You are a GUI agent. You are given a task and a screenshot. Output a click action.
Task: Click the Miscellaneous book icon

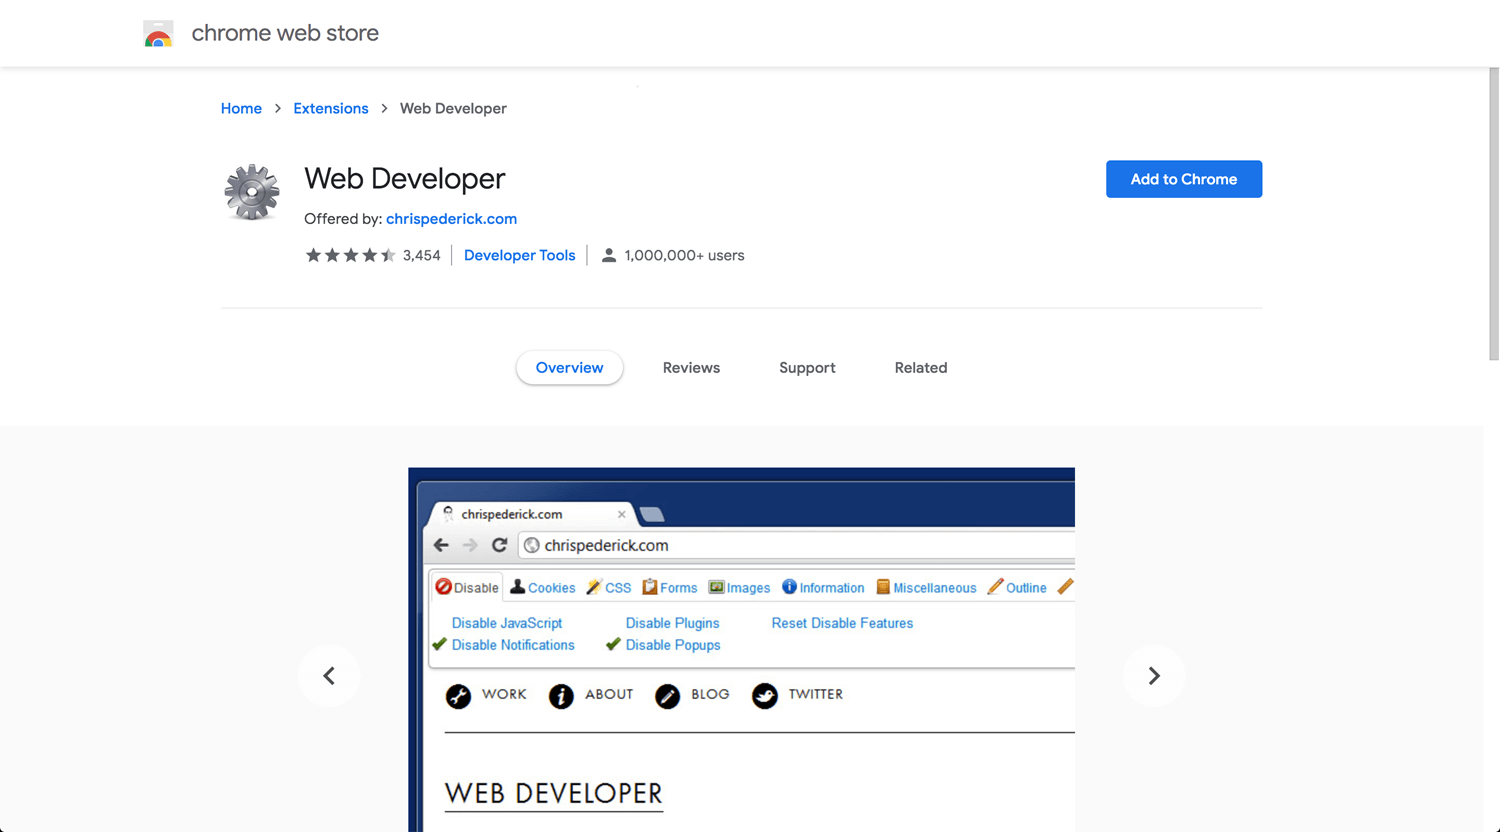coord(883,587)
